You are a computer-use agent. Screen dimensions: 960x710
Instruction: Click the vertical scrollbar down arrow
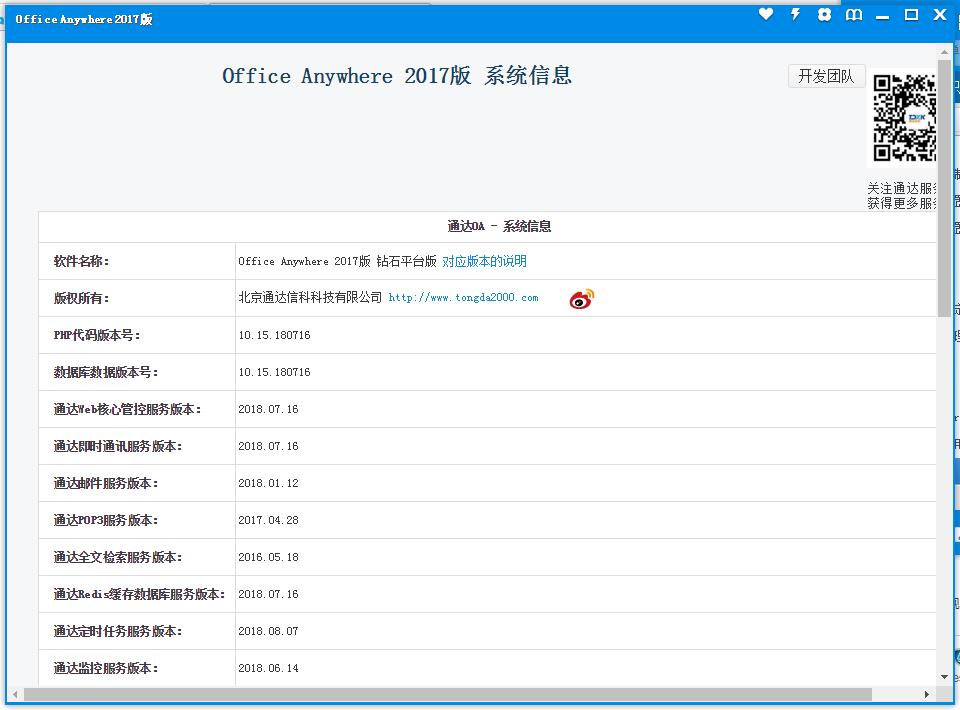[945, 678]
